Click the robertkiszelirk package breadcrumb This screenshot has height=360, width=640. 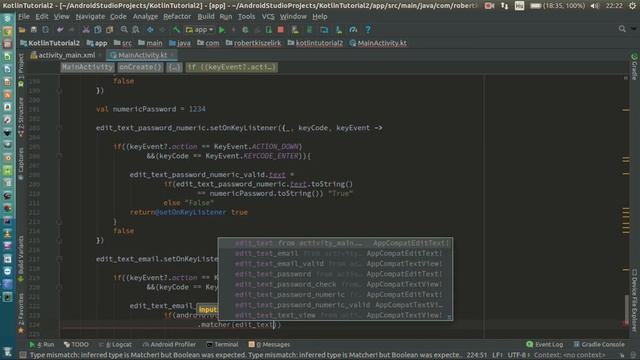(253, 43)
